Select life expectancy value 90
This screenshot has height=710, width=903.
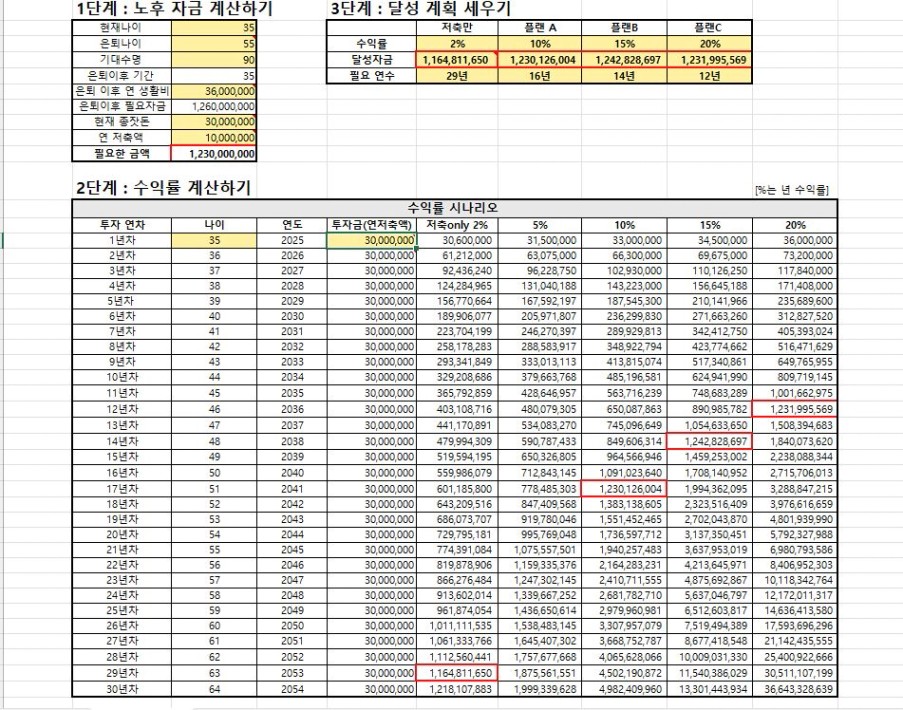pyautogui.click(x=214, y=59)
